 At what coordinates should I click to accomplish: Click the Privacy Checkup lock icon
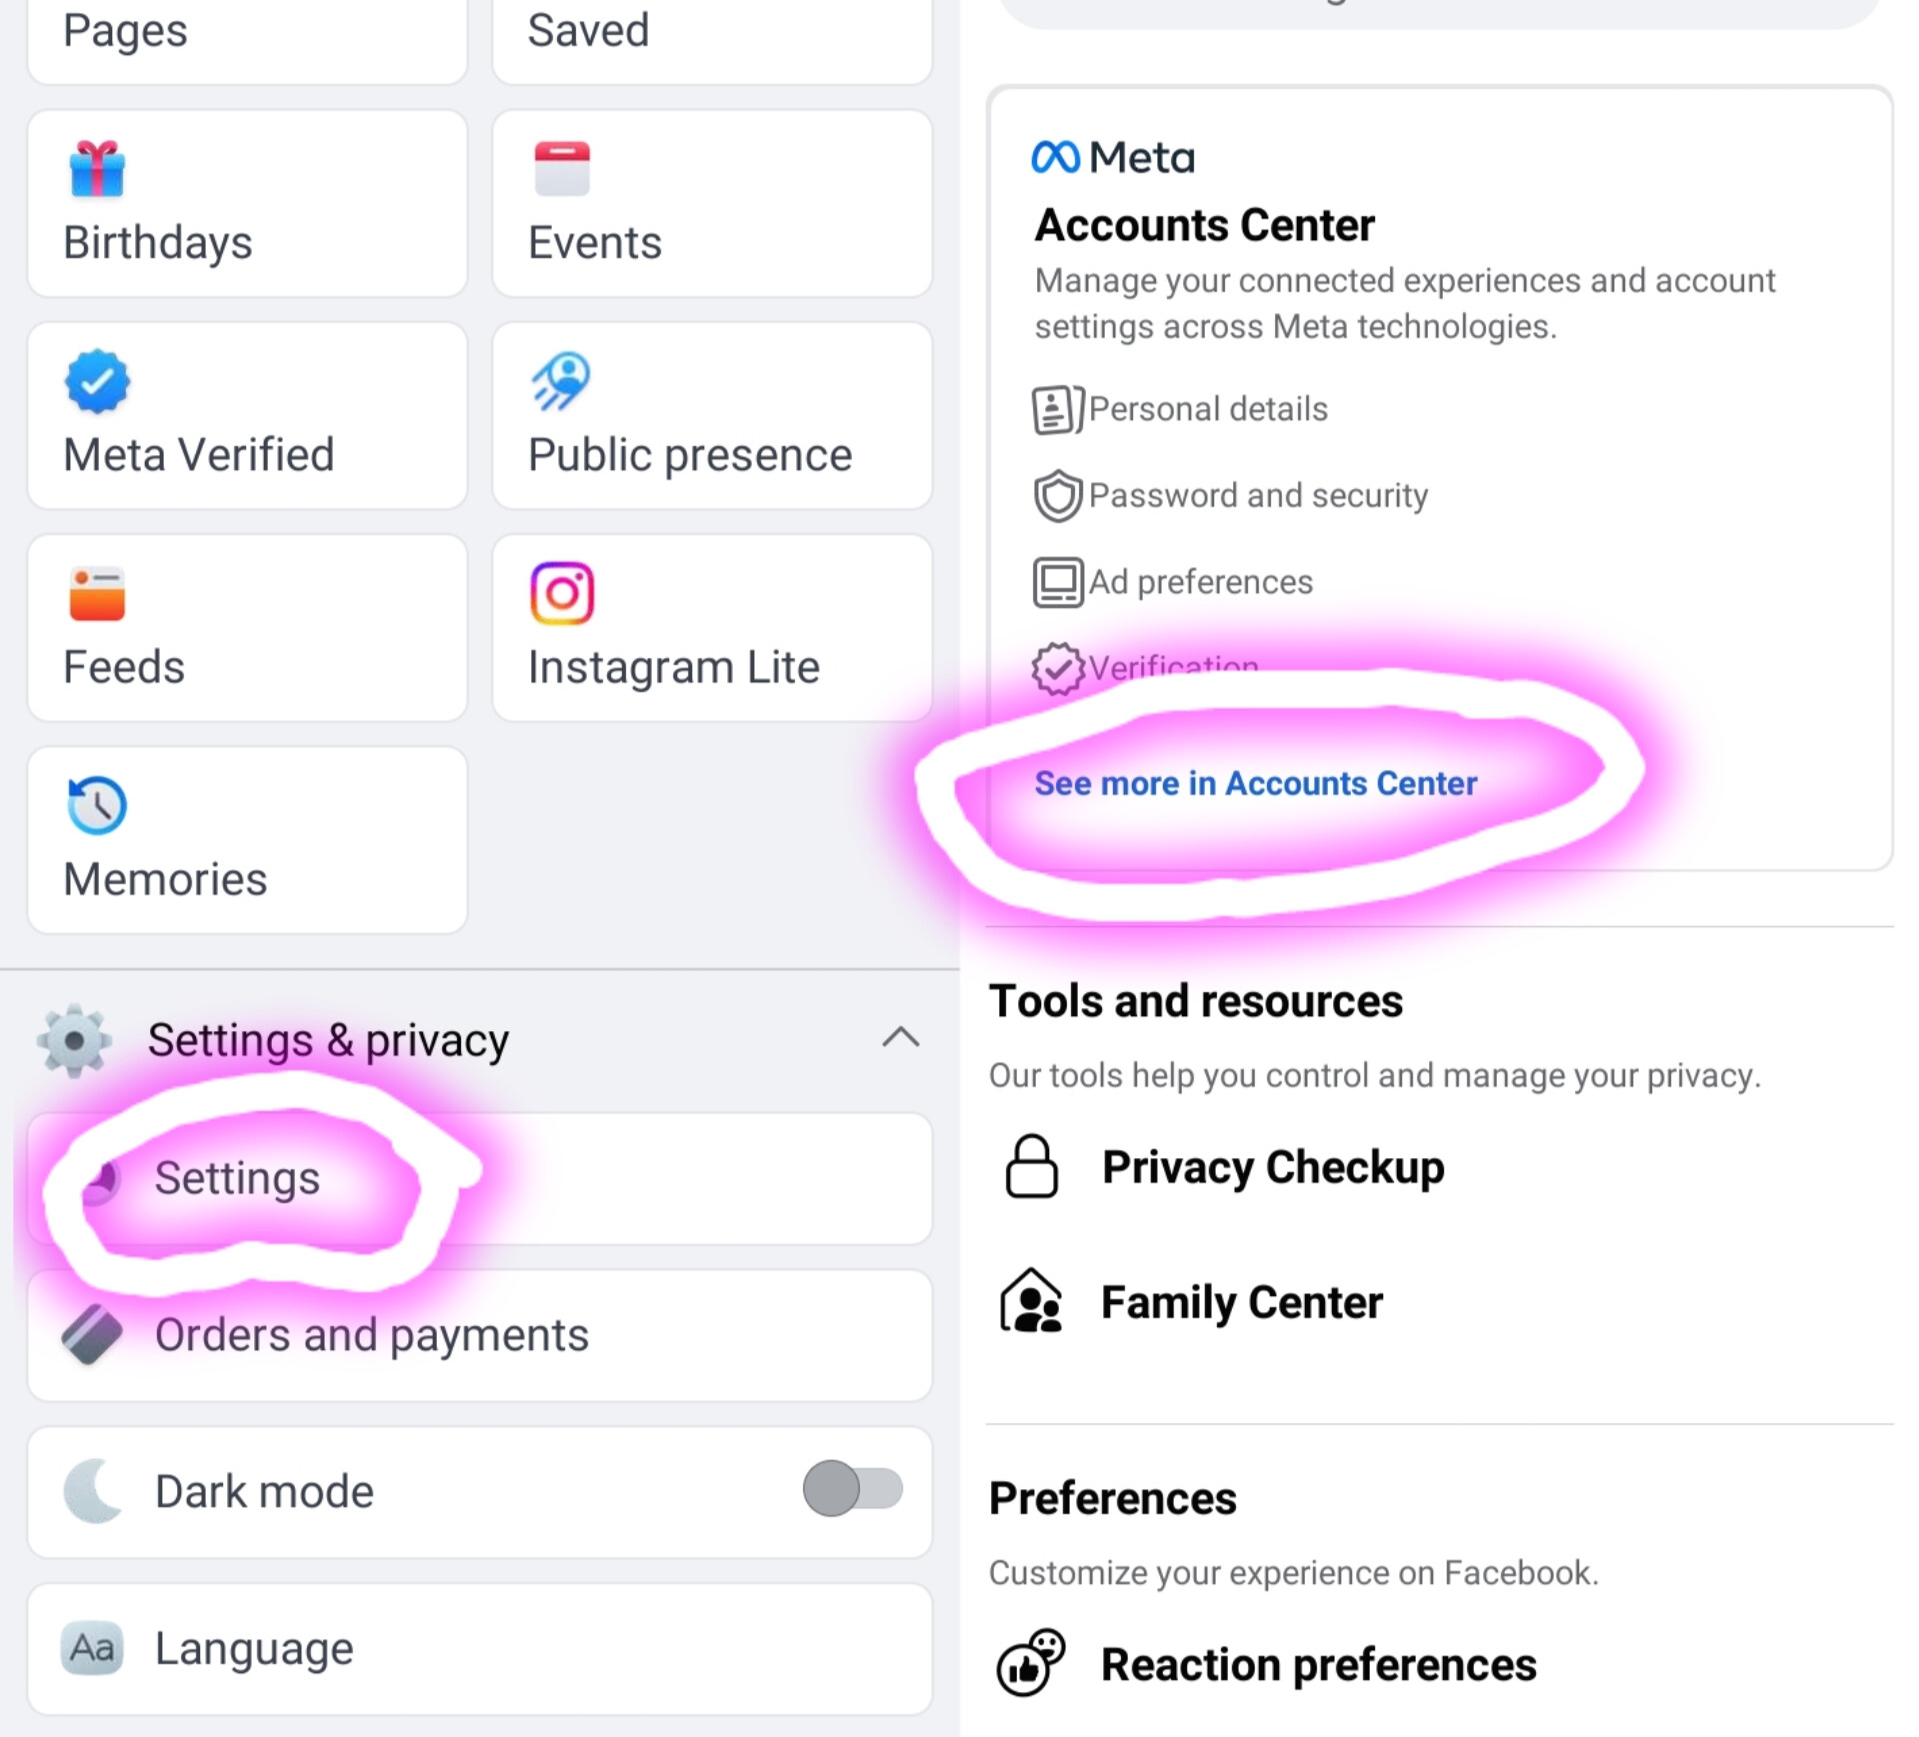1031,1166
